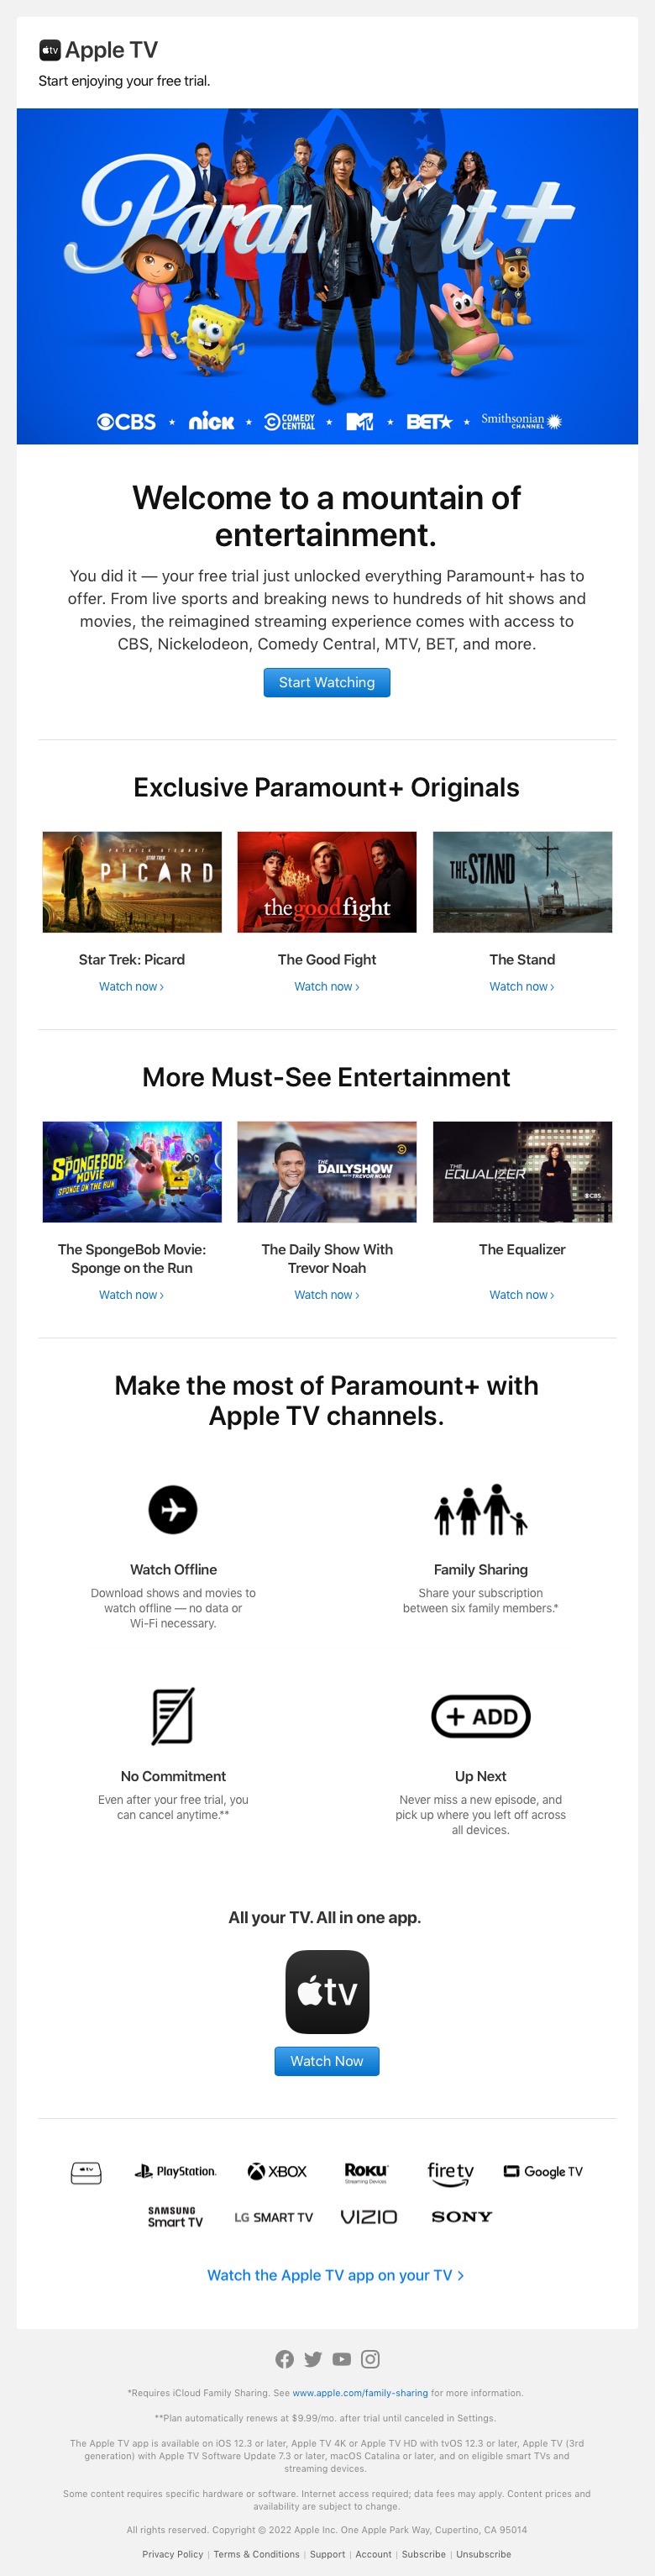Image resolution: width=655 pixels, height=2576 pixels.
Task: Click Watch now under The Equalizer
Action: coord(522,1294)
